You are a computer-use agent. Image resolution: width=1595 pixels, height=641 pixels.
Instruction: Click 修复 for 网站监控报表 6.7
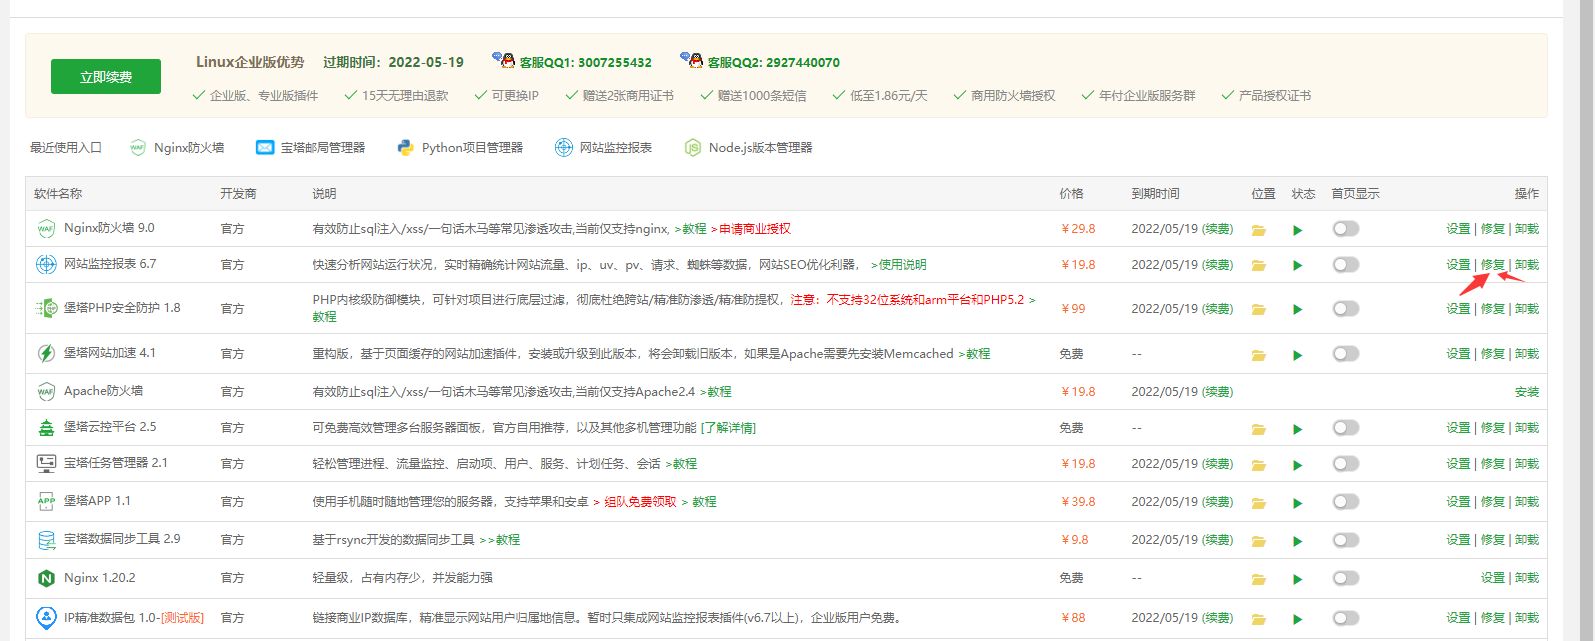(x=1493, y=265)
